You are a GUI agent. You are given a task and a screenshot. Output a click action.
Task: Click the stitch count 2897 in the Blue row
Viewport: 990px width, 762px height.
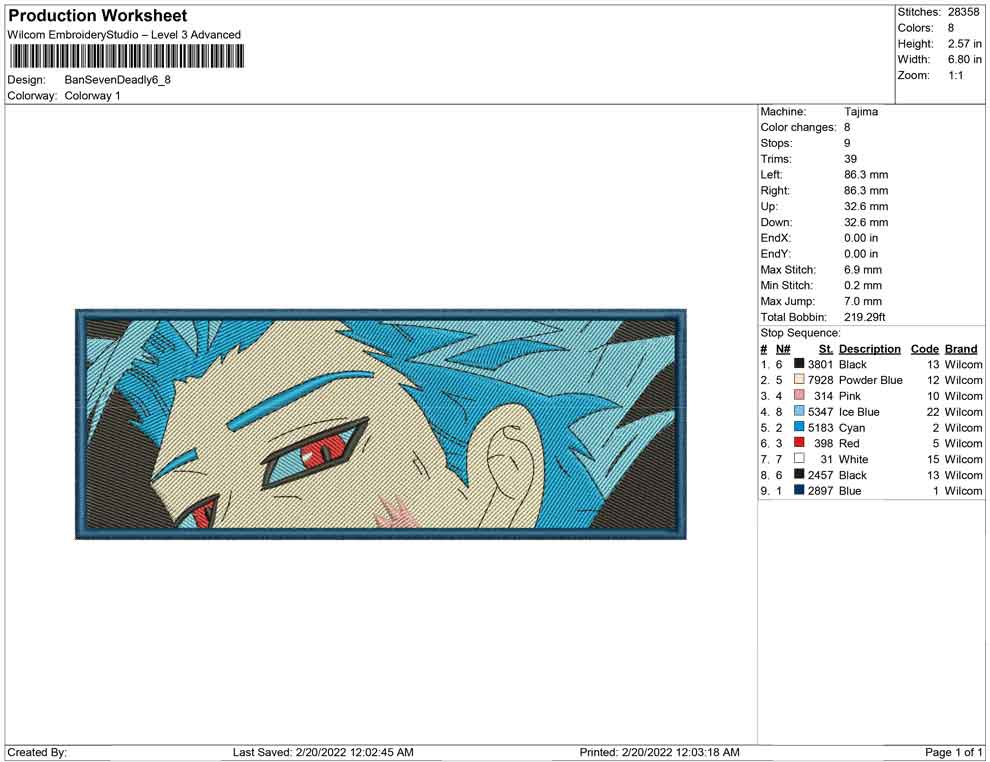click(x=820, y=491)
